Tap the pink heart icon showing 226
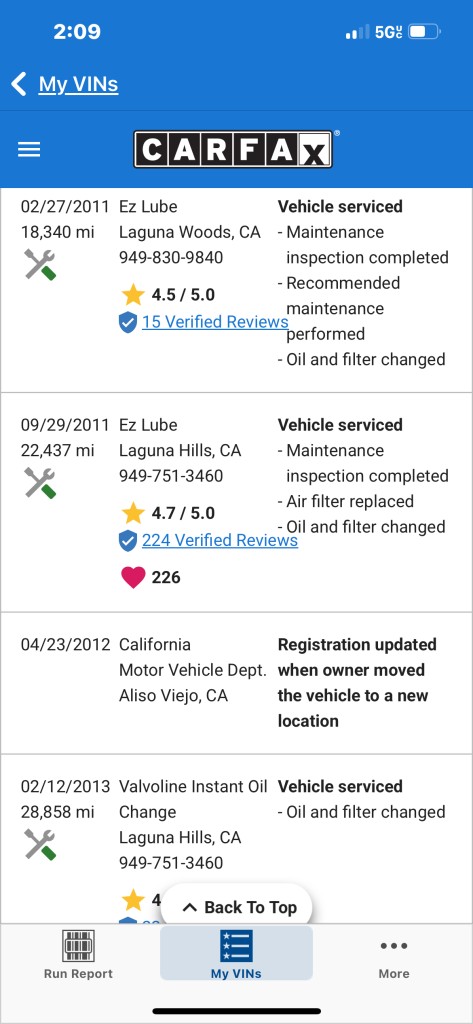Viewport: 473px width, 1024px height. point(133,577)
